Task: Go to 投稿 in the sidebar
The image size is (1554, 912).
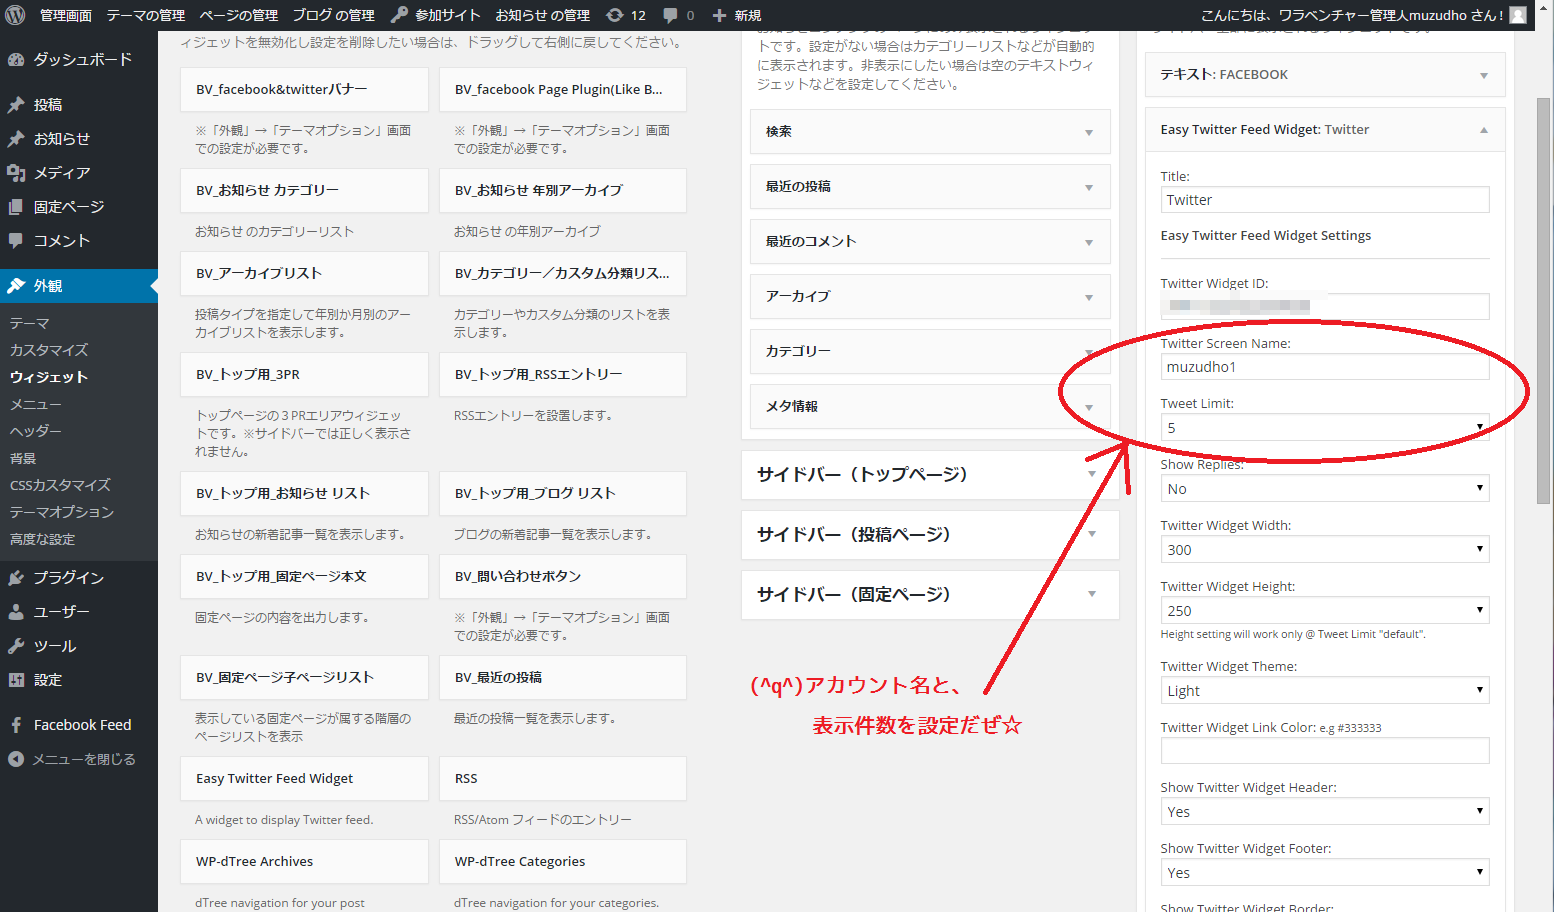Action: coord(79,105)
